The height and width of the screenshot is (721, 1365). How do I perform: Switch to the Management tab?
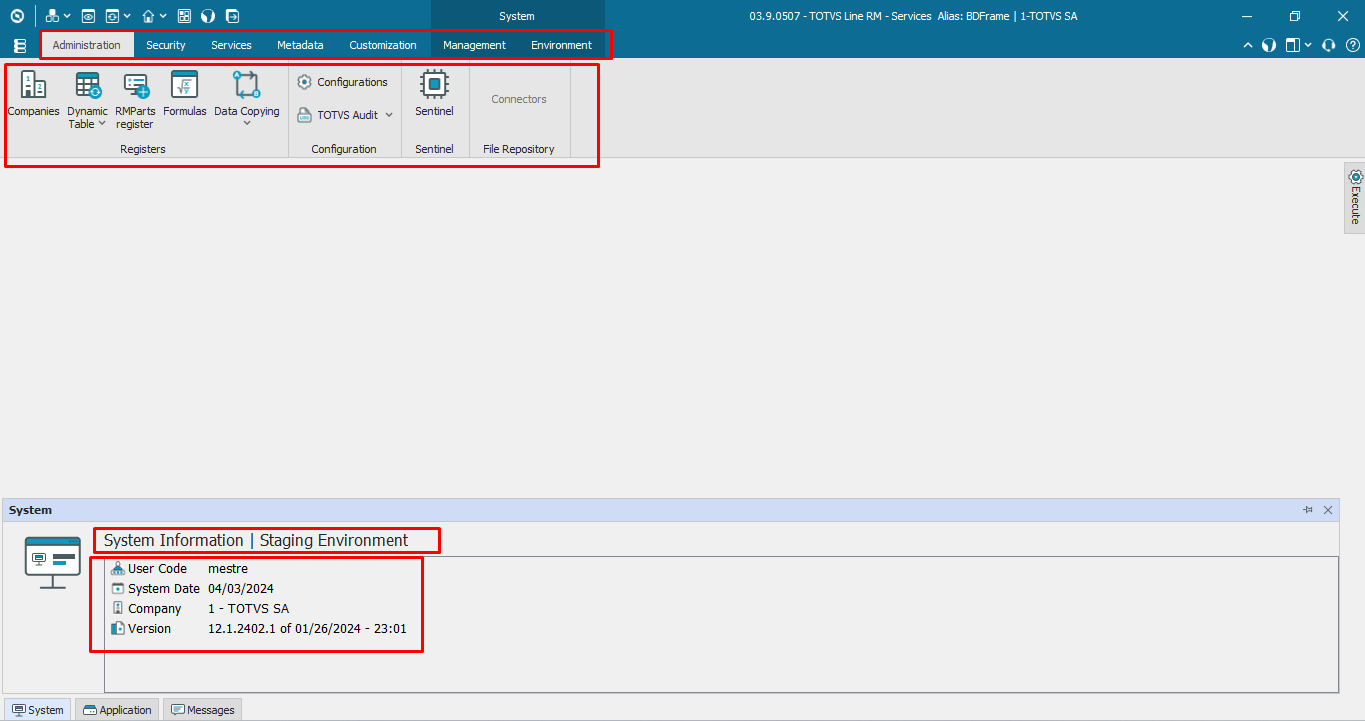tap(474, 45)
